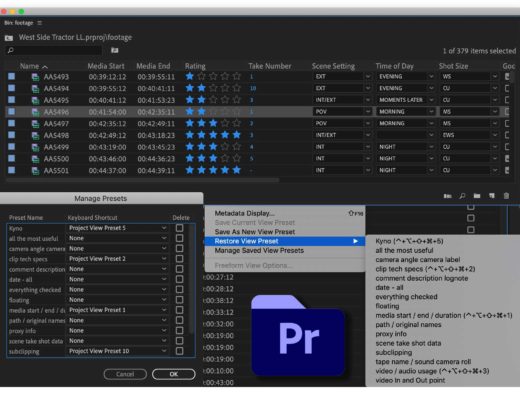Check the Delete box for everything checked preset
The width and height of the screenshot is (520, 400).
pos(179,289)
